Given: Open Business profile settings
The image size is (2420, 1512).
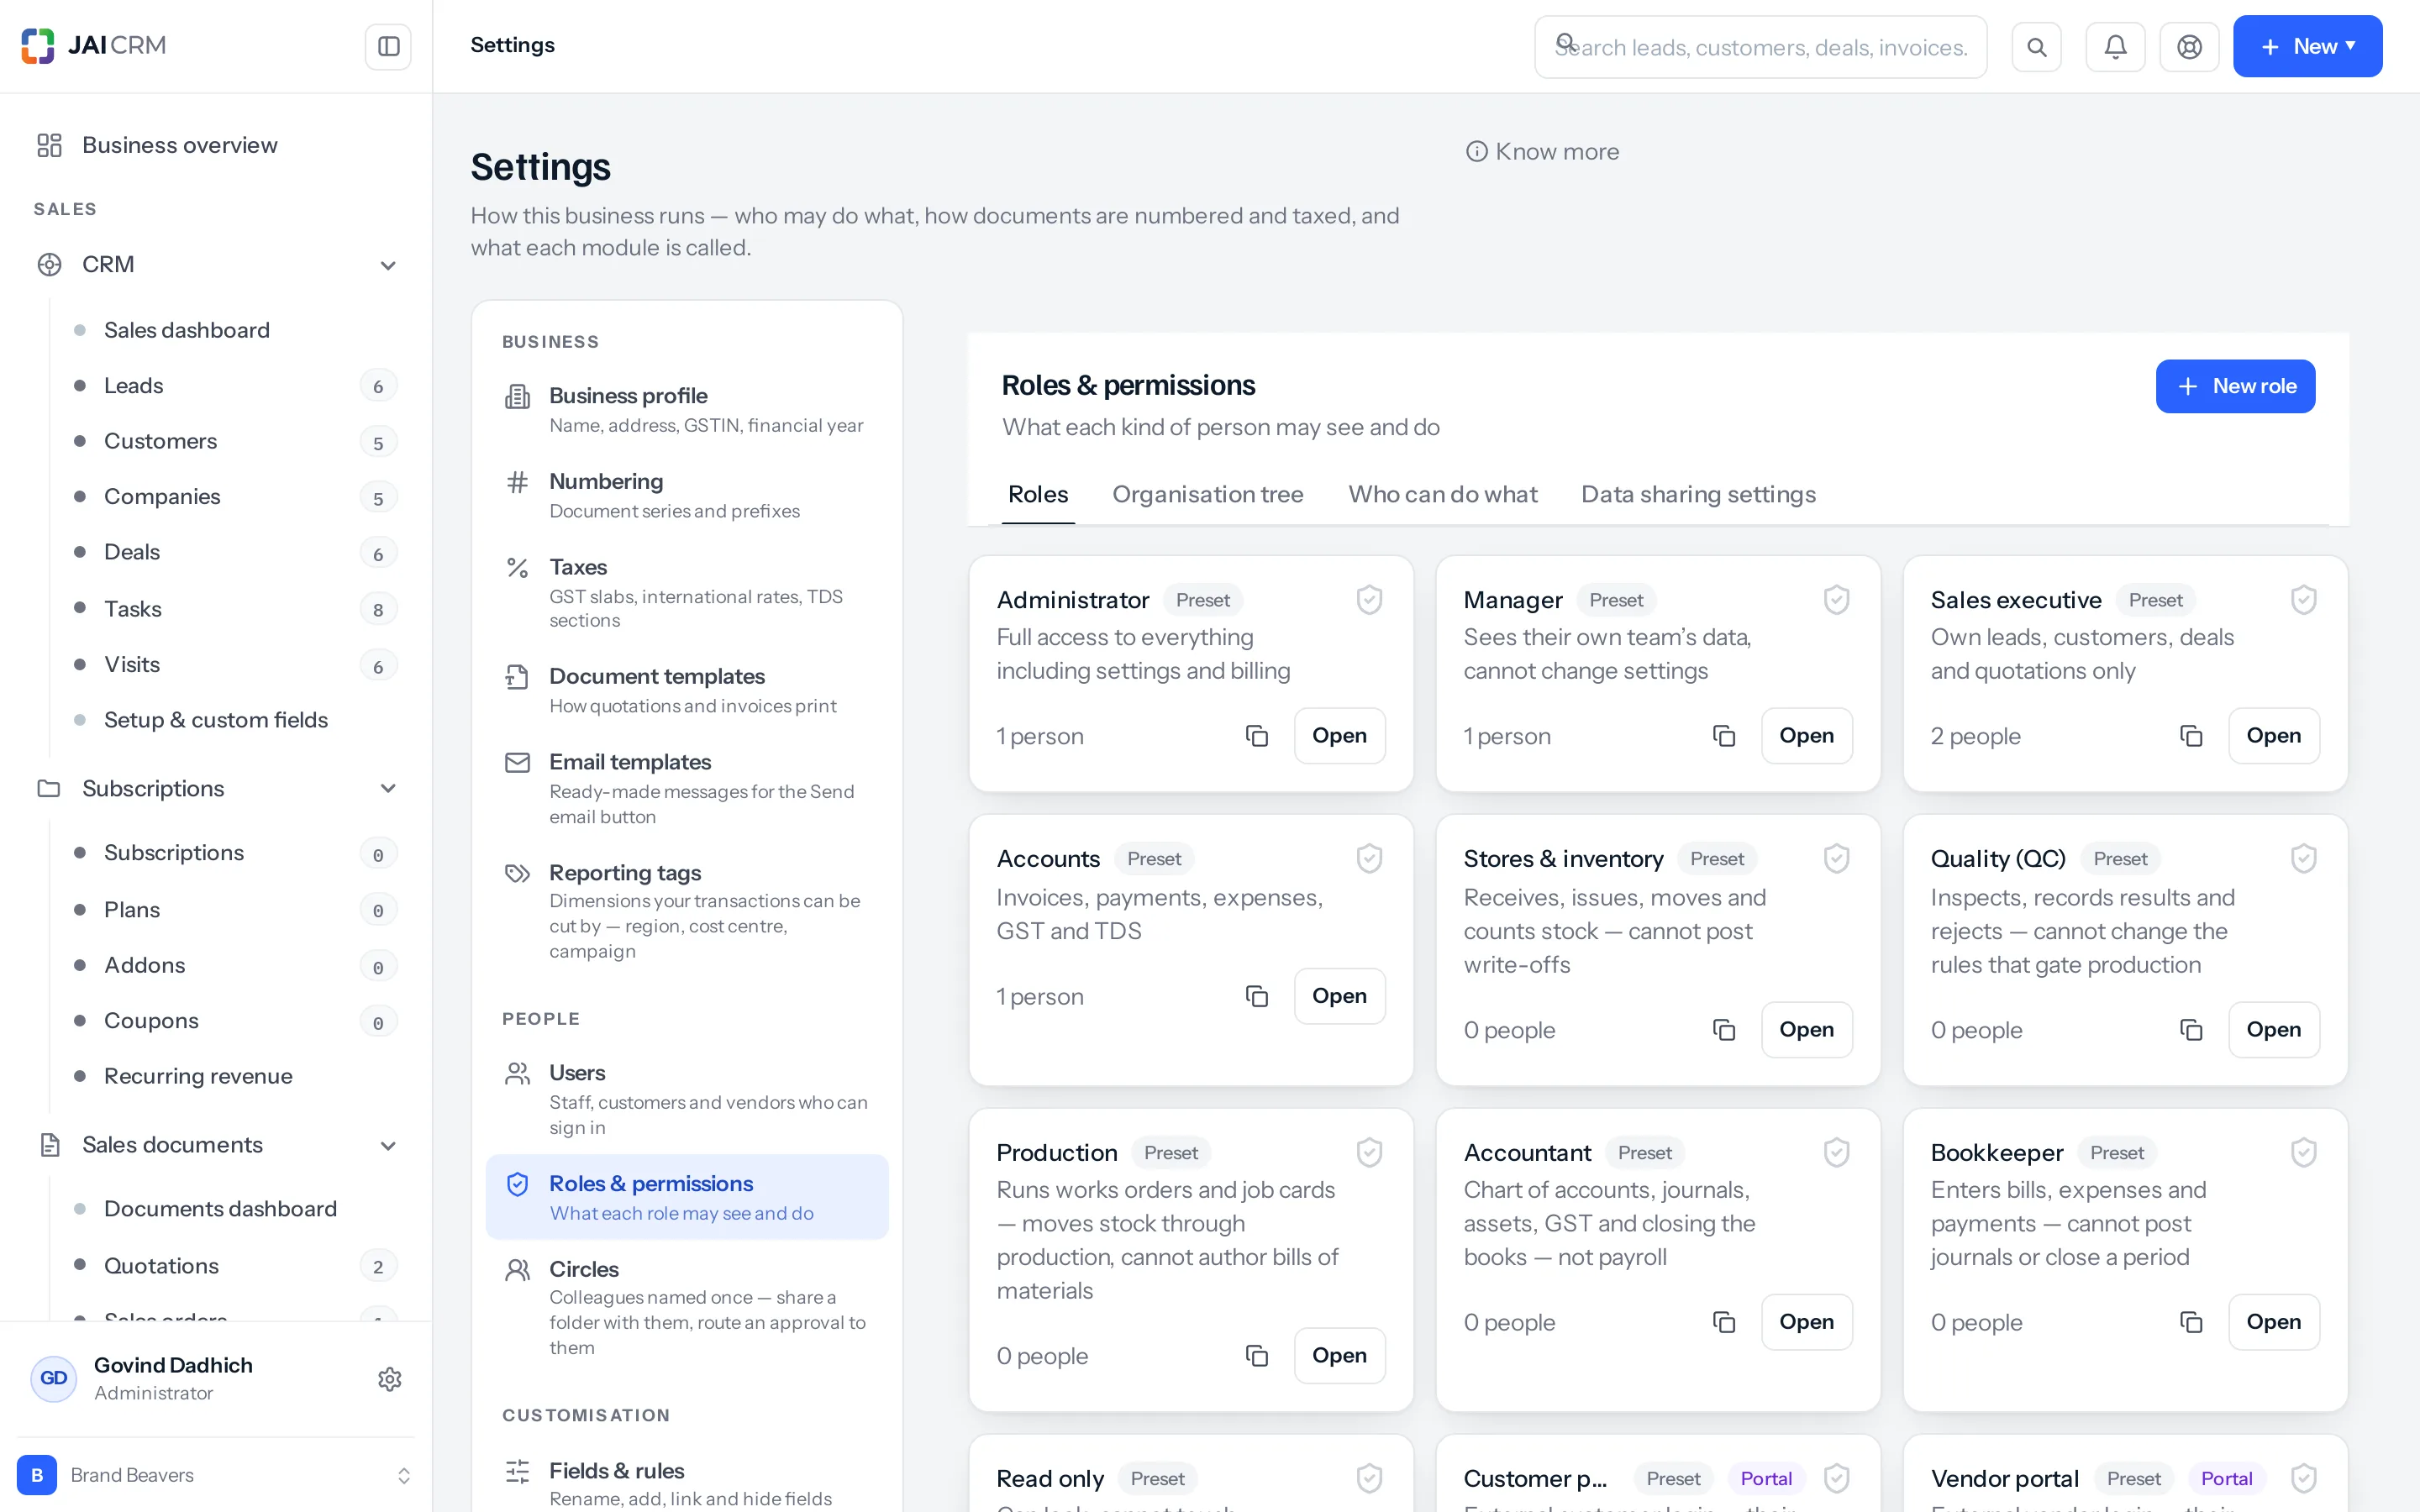Looking at the screenshot, I should coord(686,410).
